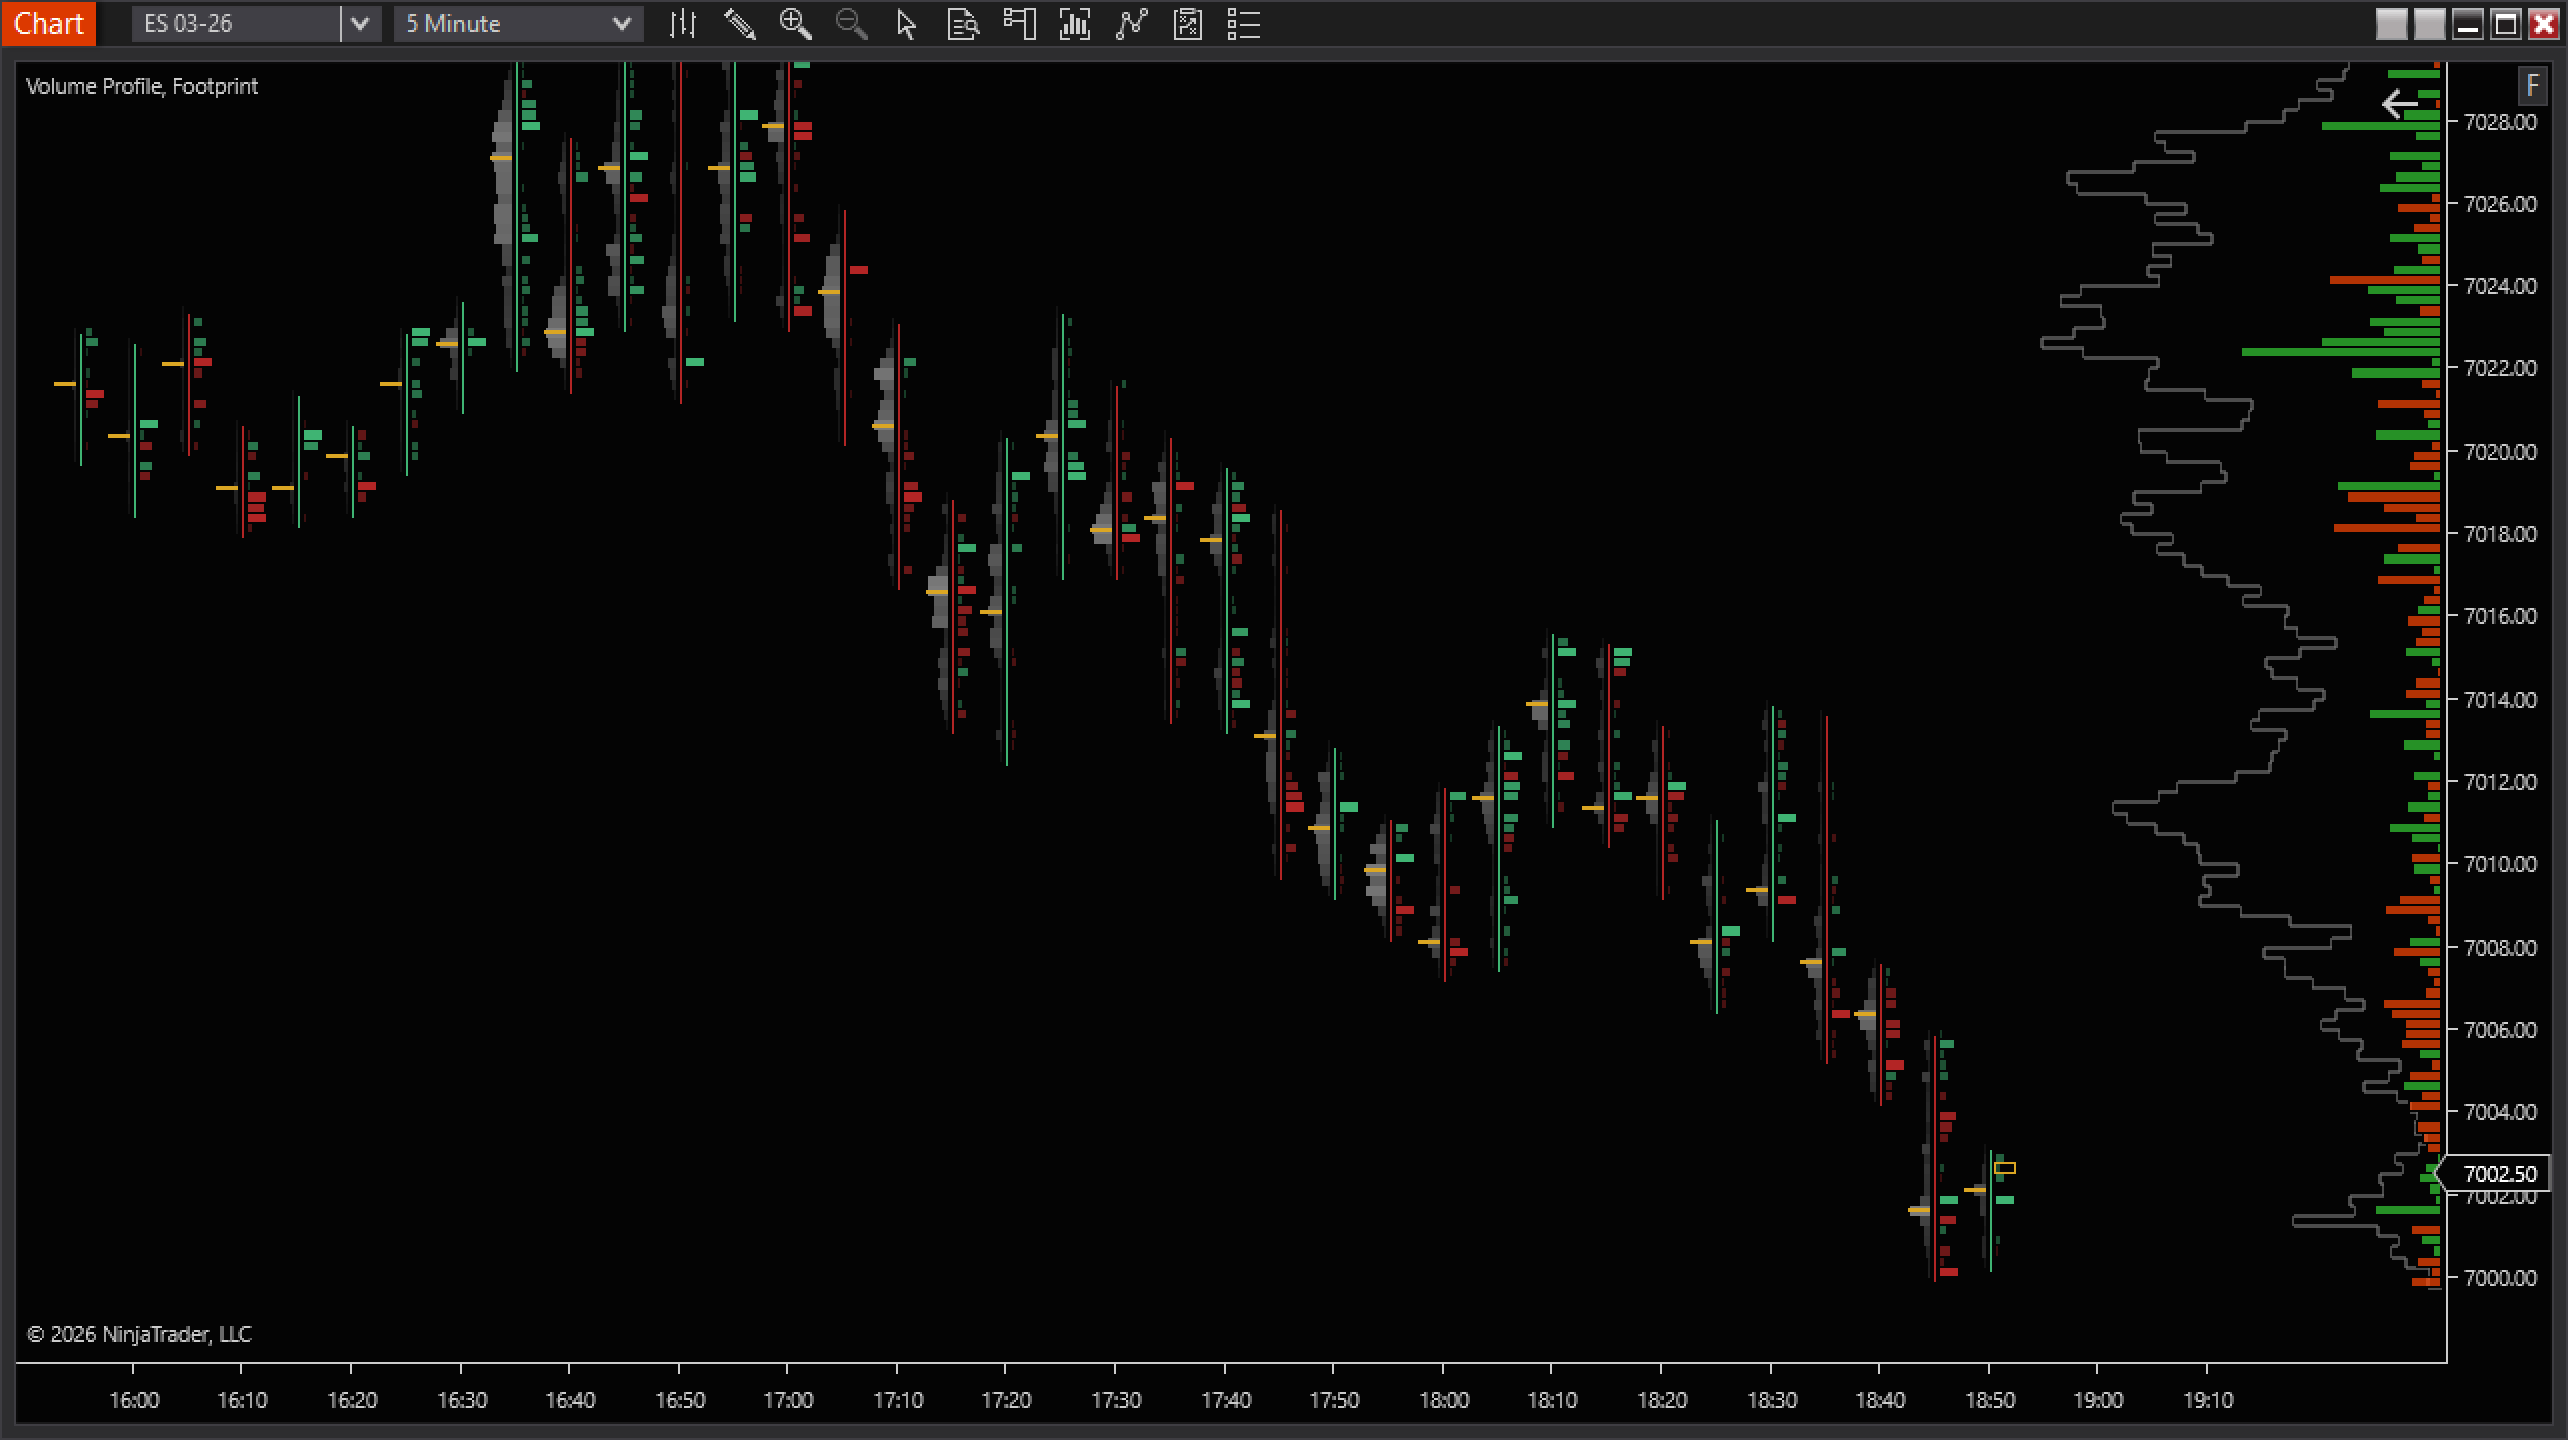This screenshot has height=1440, width=2568.
Task: Click the 17:20 time axis label
Action: click(1006, 1401)
